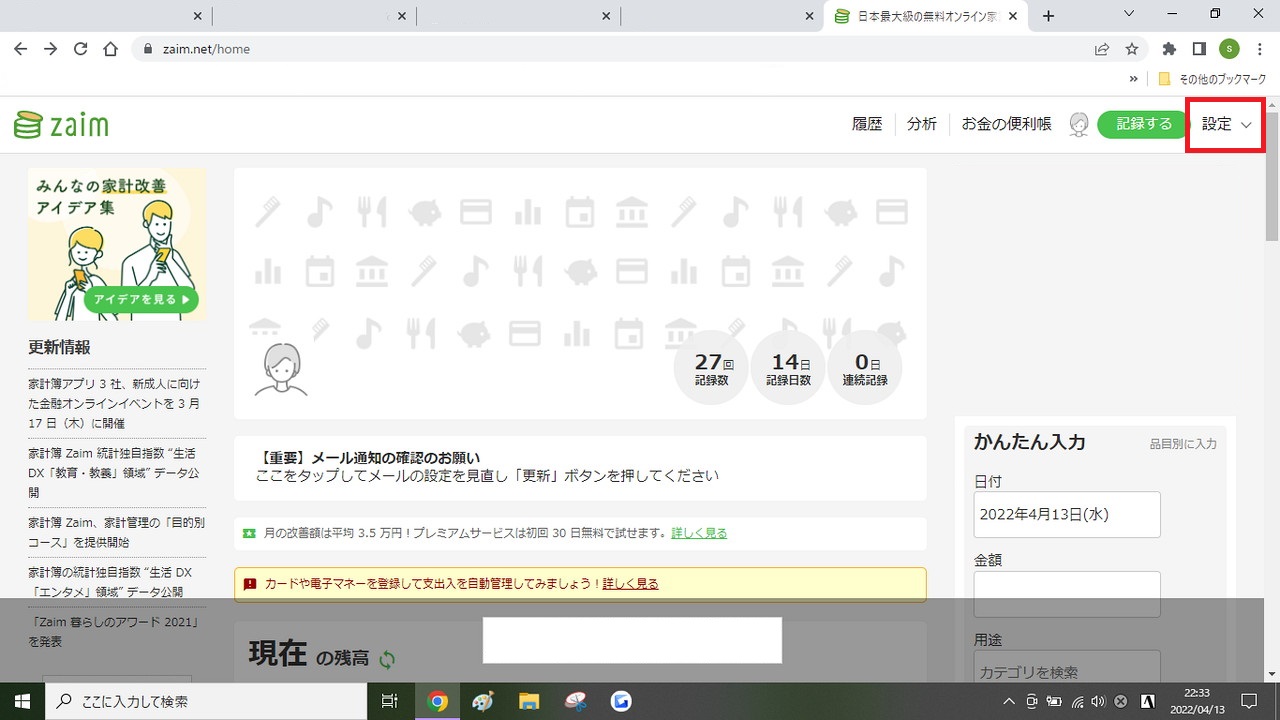Click the IME input mode A indicator
Image resolution: width=1280 pixels, height=720 pixels.
pos(1150,701)
